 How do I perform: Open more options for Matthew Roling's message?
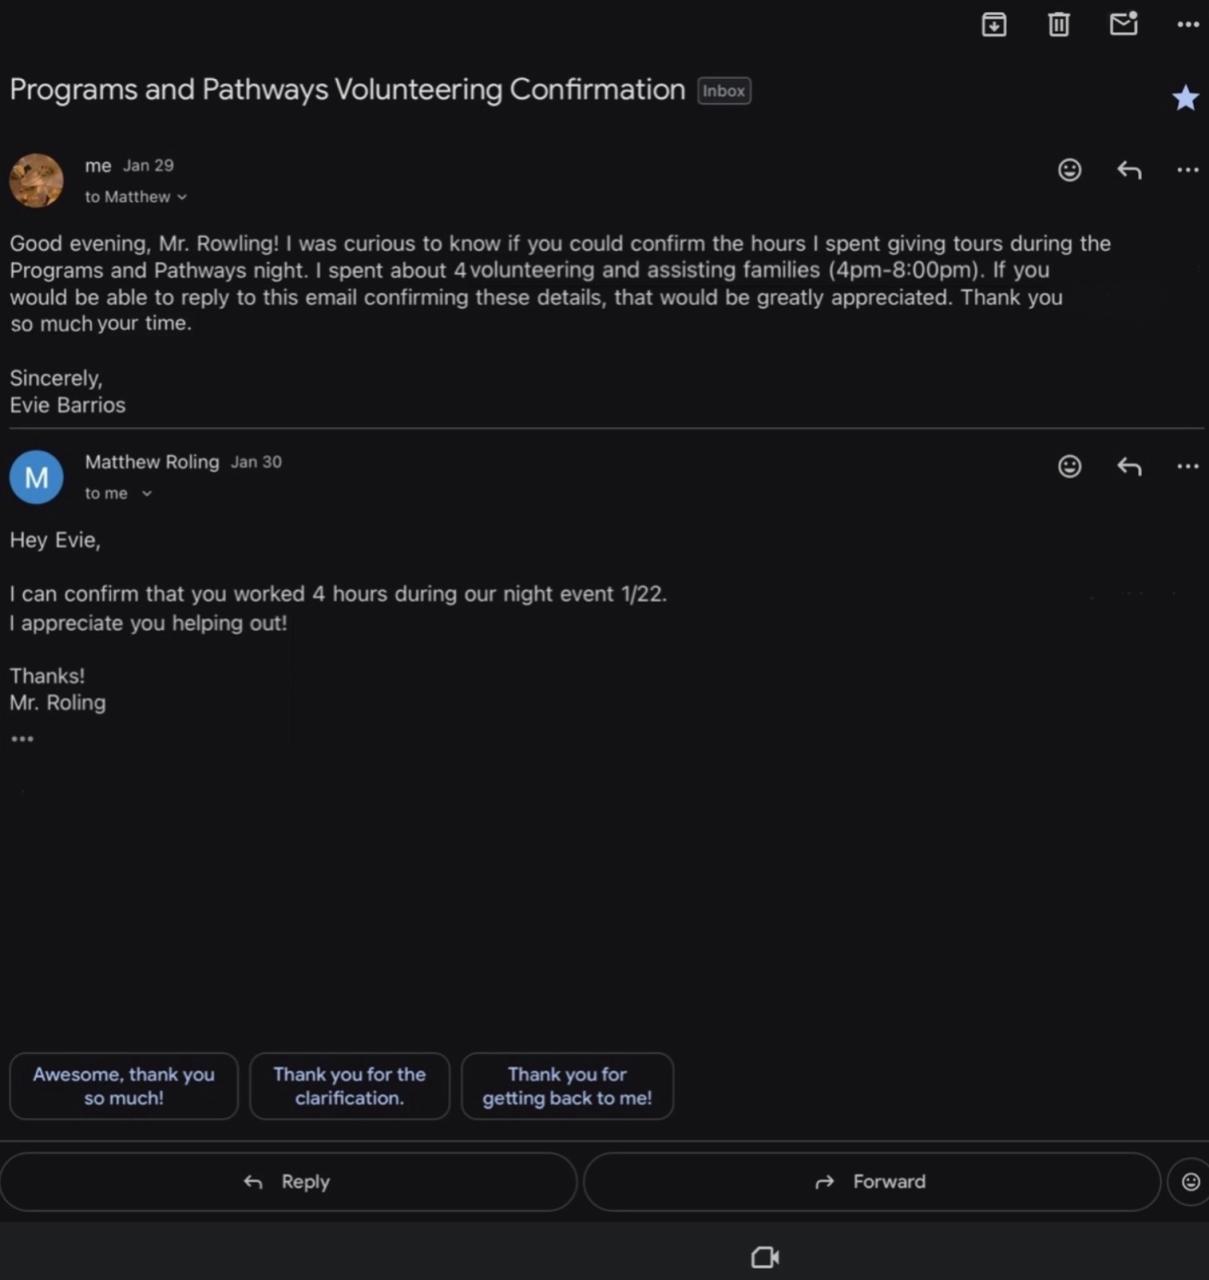pyautogui.click(x=1188, y=466)
